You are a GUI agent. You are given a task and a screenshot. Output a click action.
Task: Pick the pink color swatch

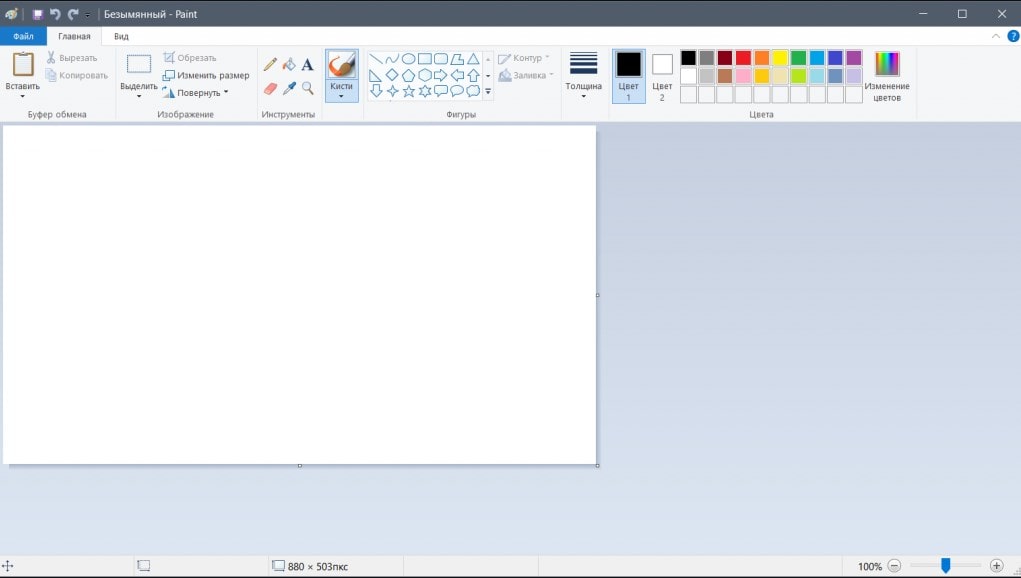coord(744,76)
